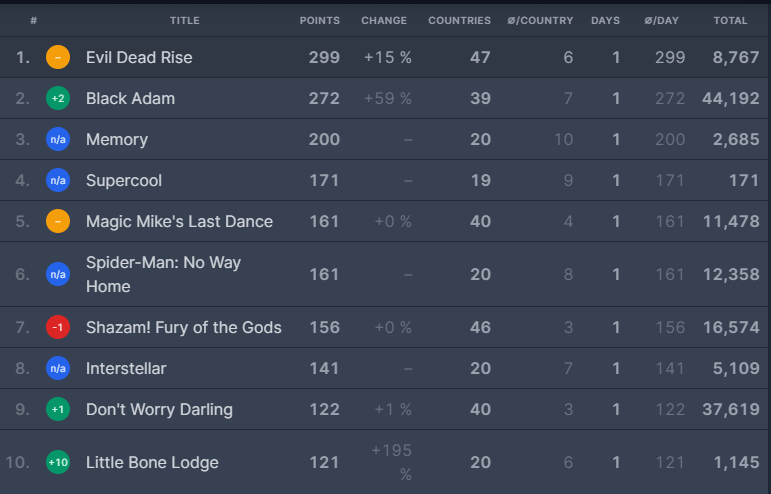This screenshot has height=494, width=771.
Task: Click the red -1 badge beside Shazam
Action: pos(58,327)
